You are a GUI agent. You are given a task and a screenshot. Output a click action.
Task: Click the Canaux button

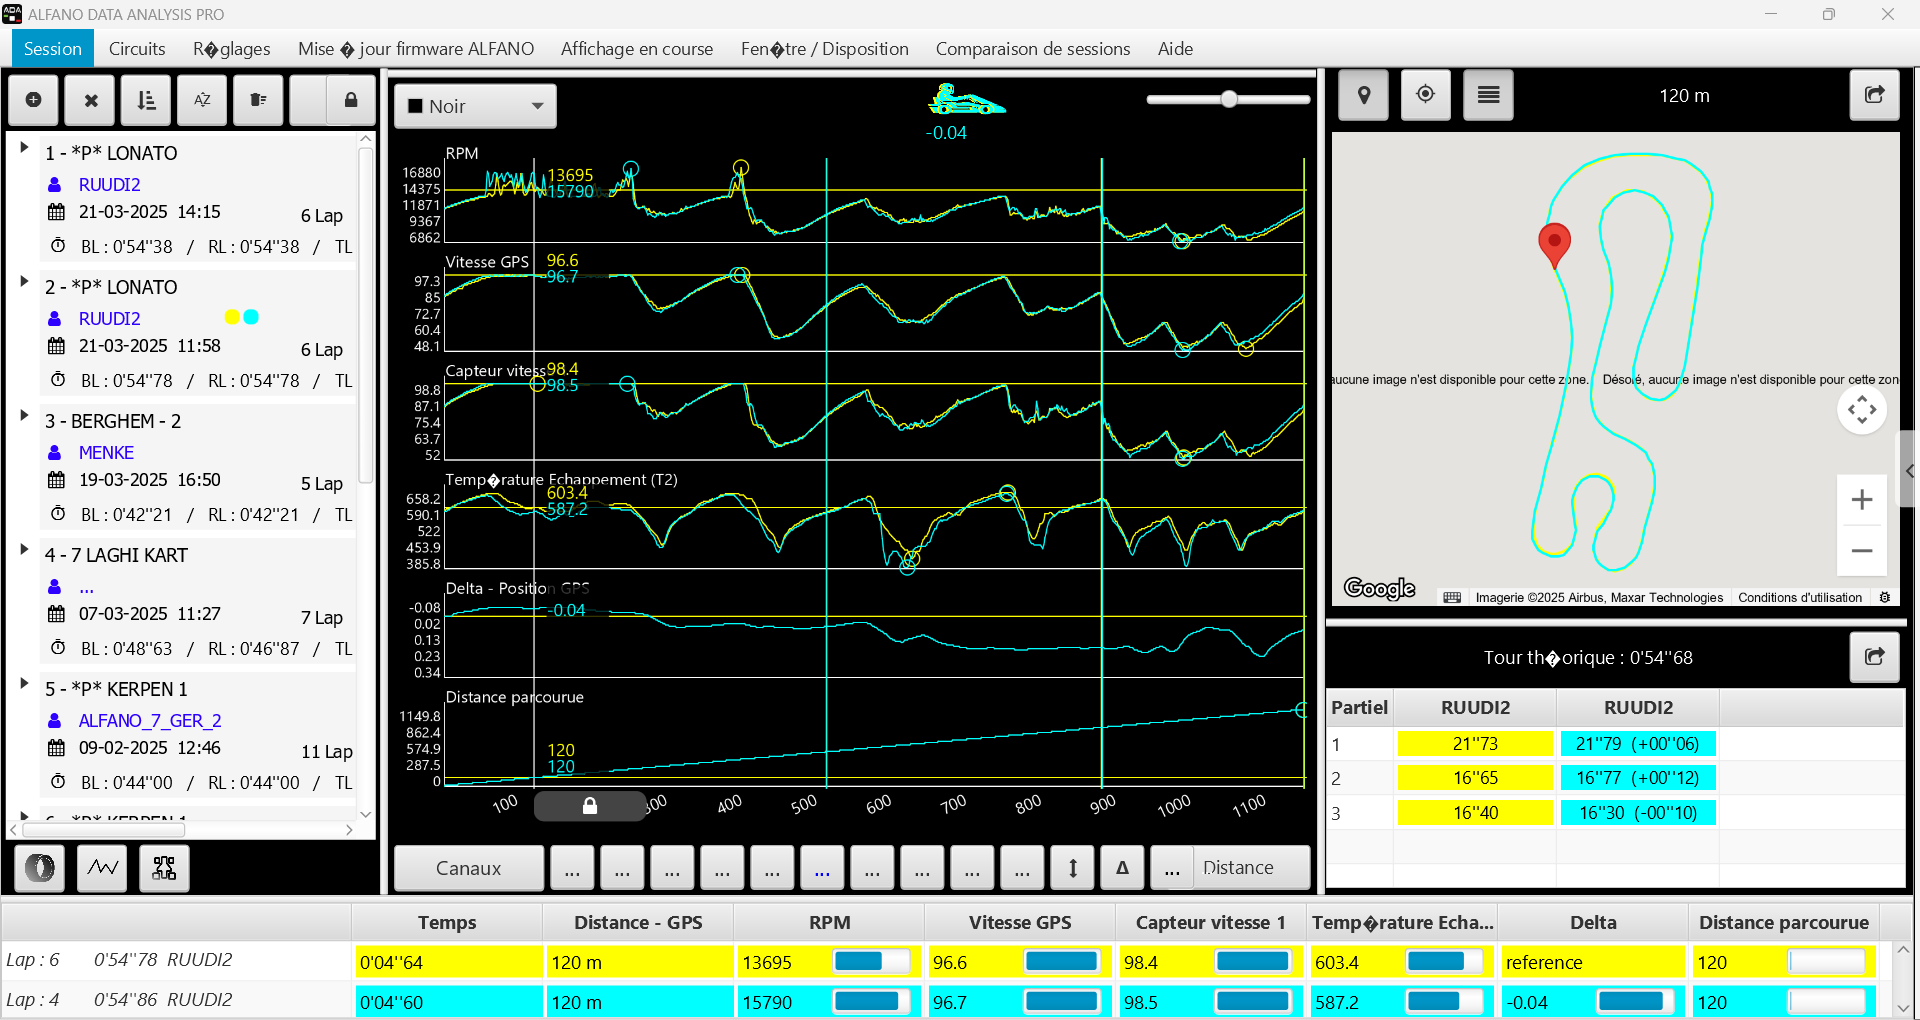(468, 868)
